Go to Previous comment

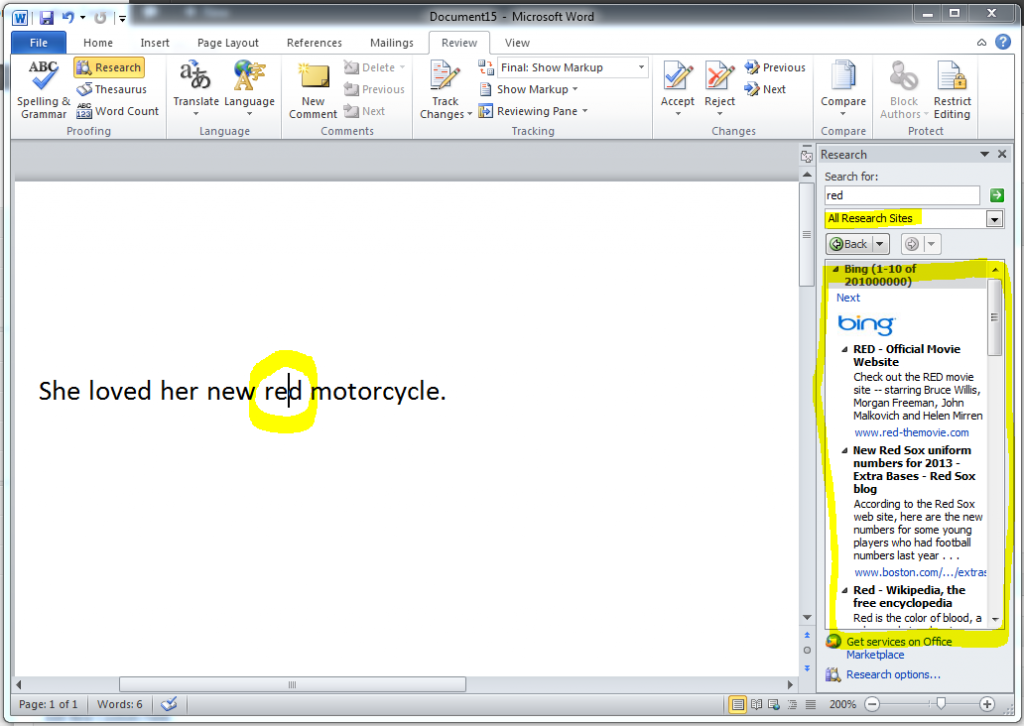374,89
